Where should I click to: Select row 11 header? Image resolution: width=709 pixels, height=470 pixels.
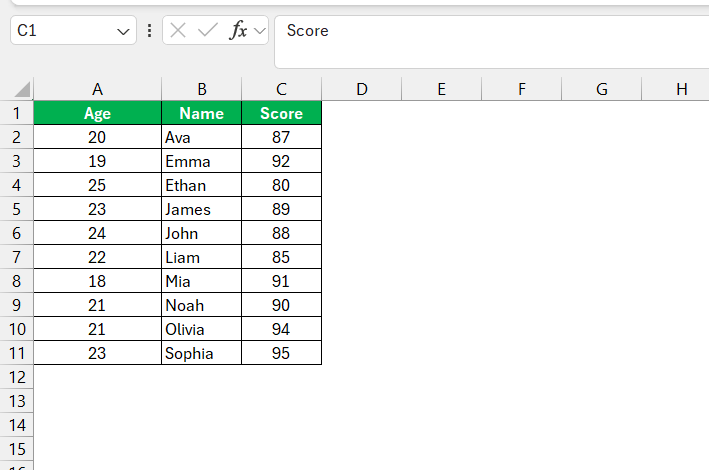(17, 353)
